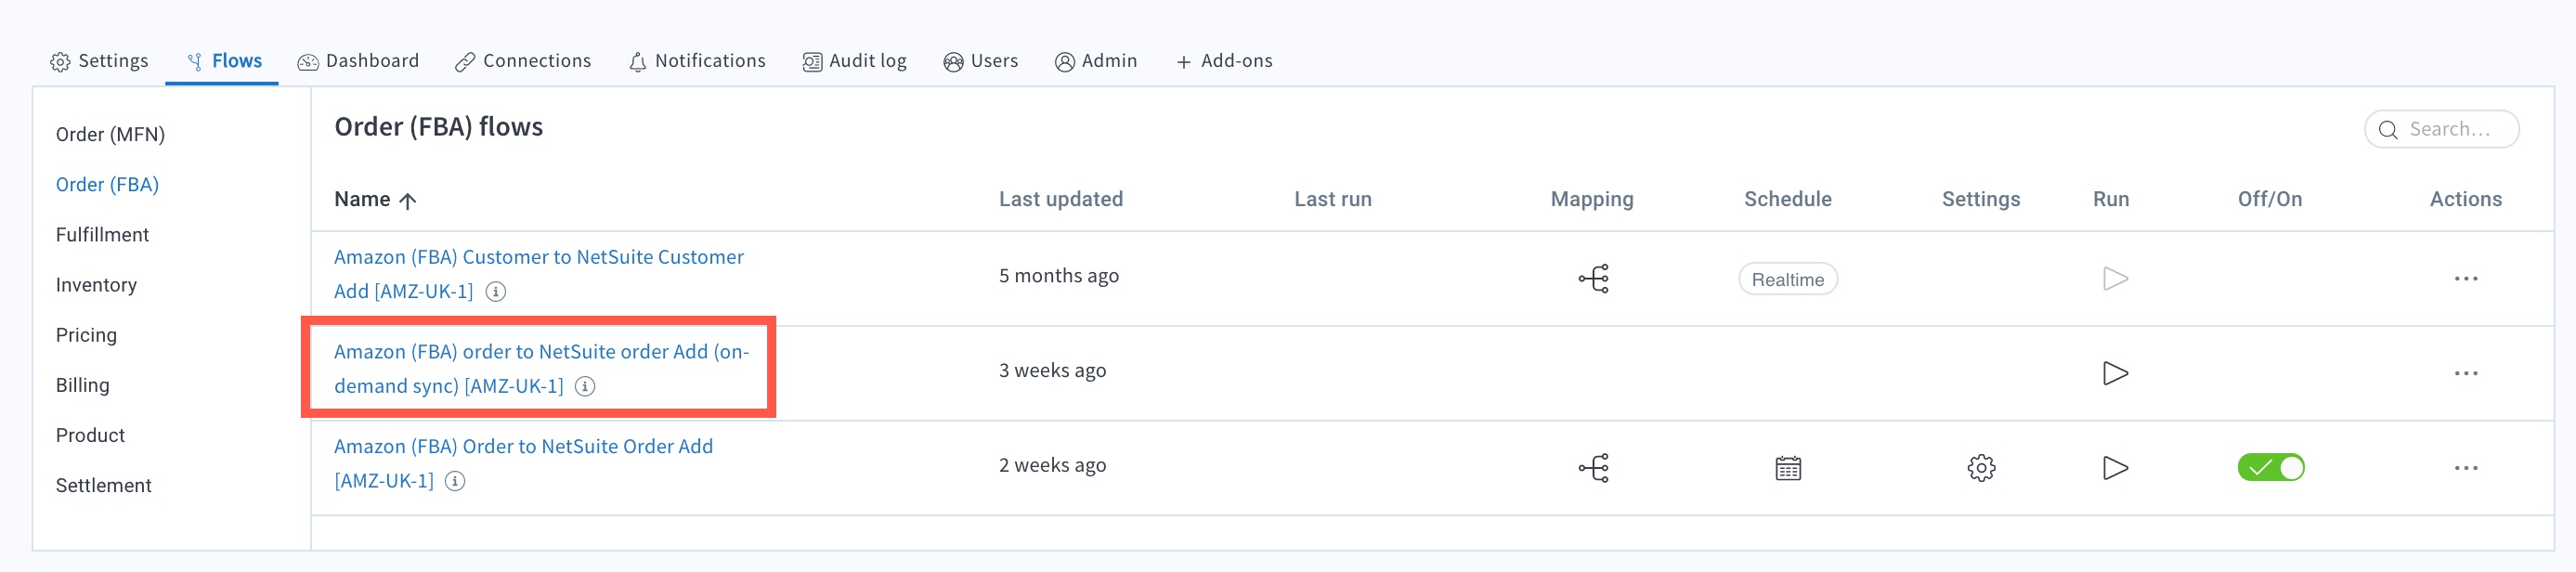Open the on-demand sync order Add flow
Screen dimensions: 2576x572
point(541,368)
